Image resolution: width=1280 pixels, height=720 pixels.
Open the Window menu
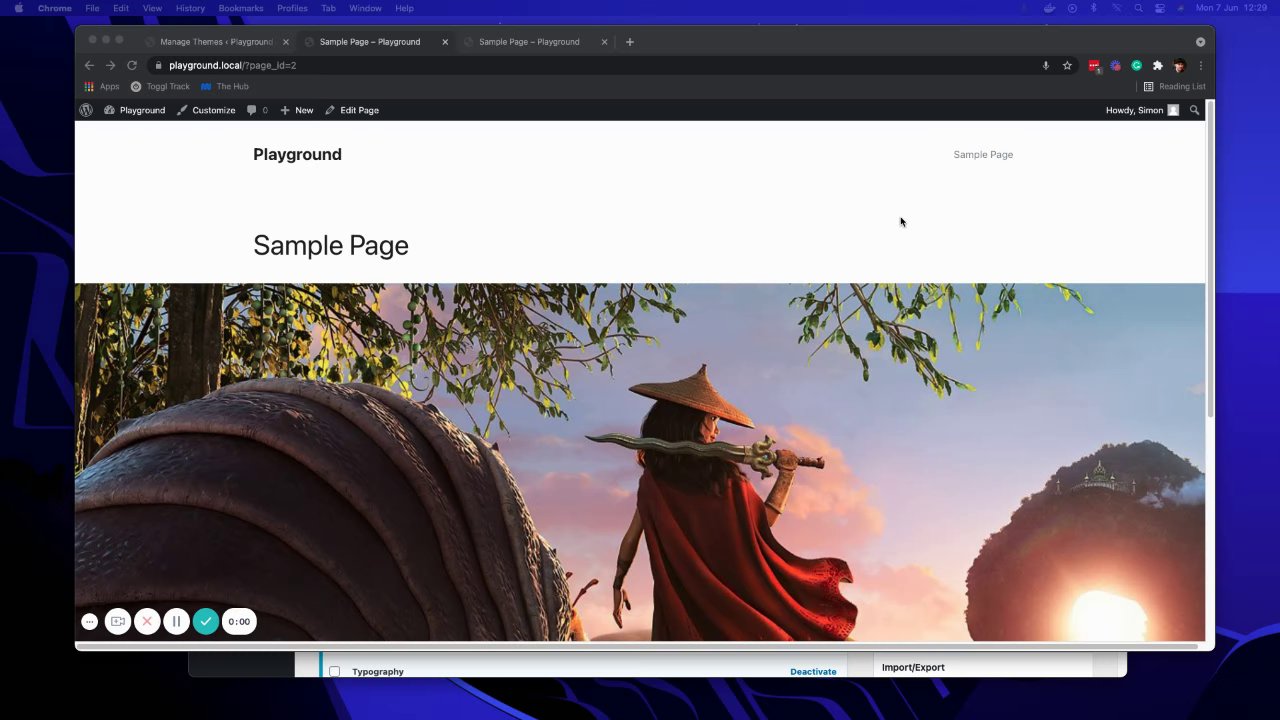(365, 8)
